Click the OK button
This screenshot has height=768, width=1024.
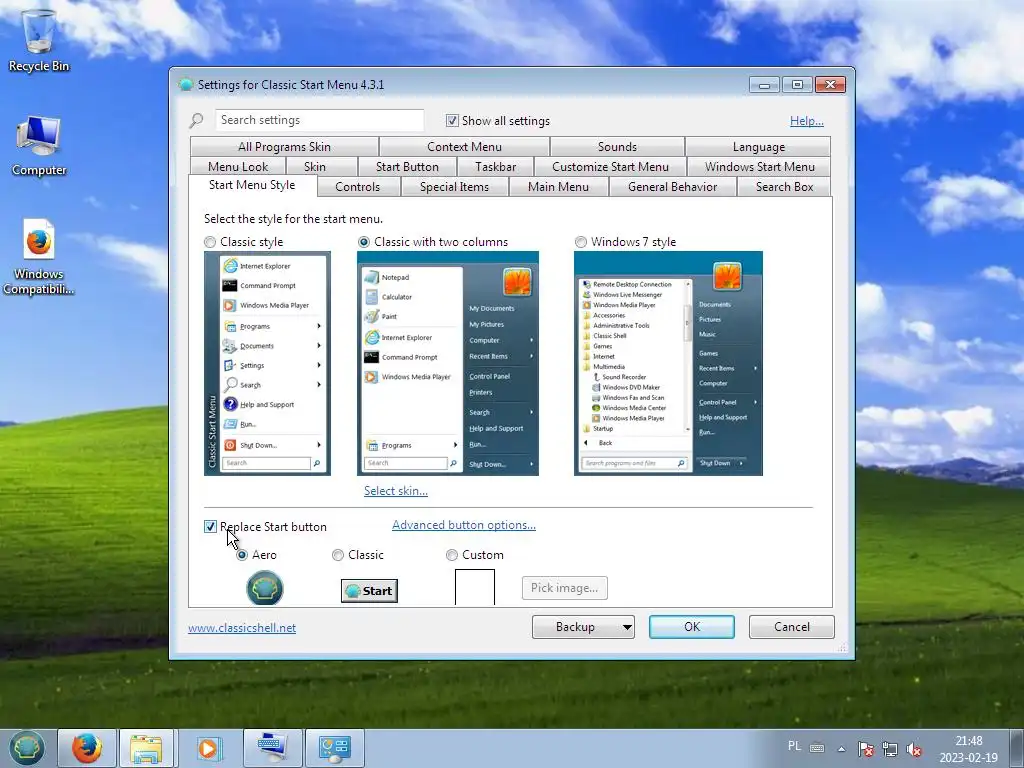coord(692,627)
